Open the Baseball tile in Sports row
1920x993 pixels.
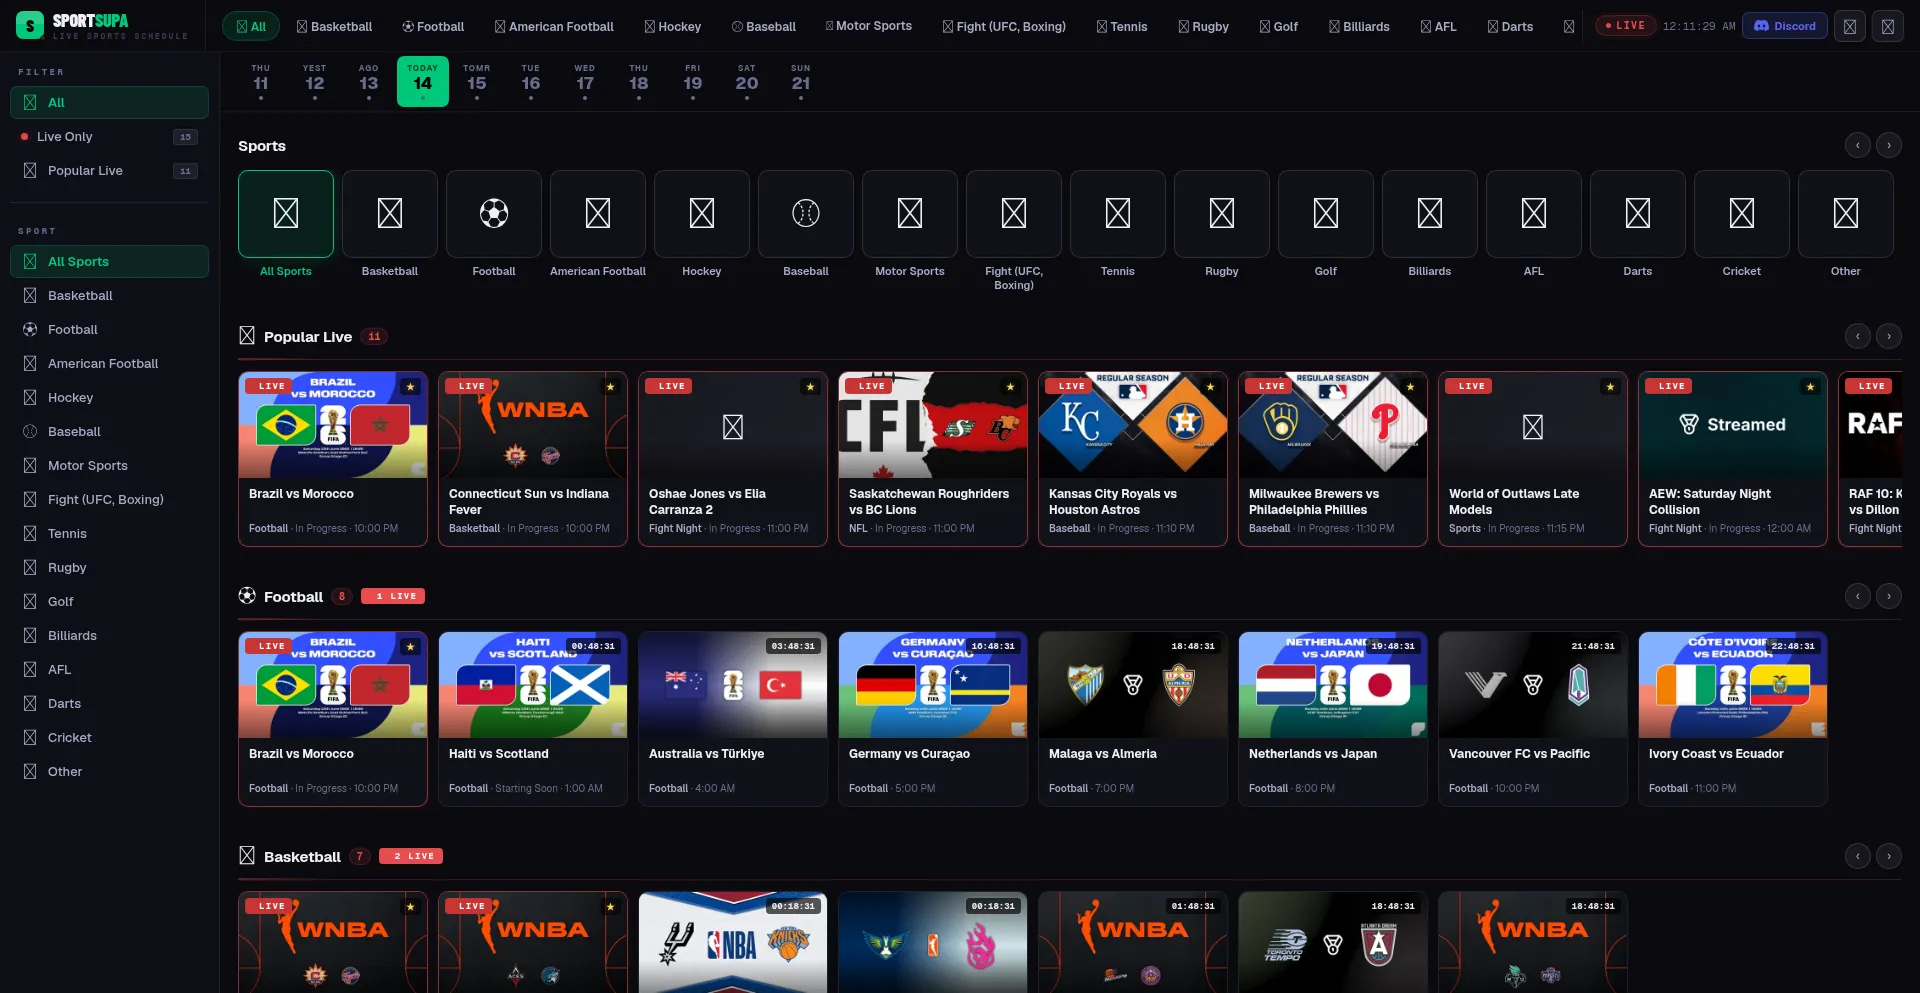806,214
